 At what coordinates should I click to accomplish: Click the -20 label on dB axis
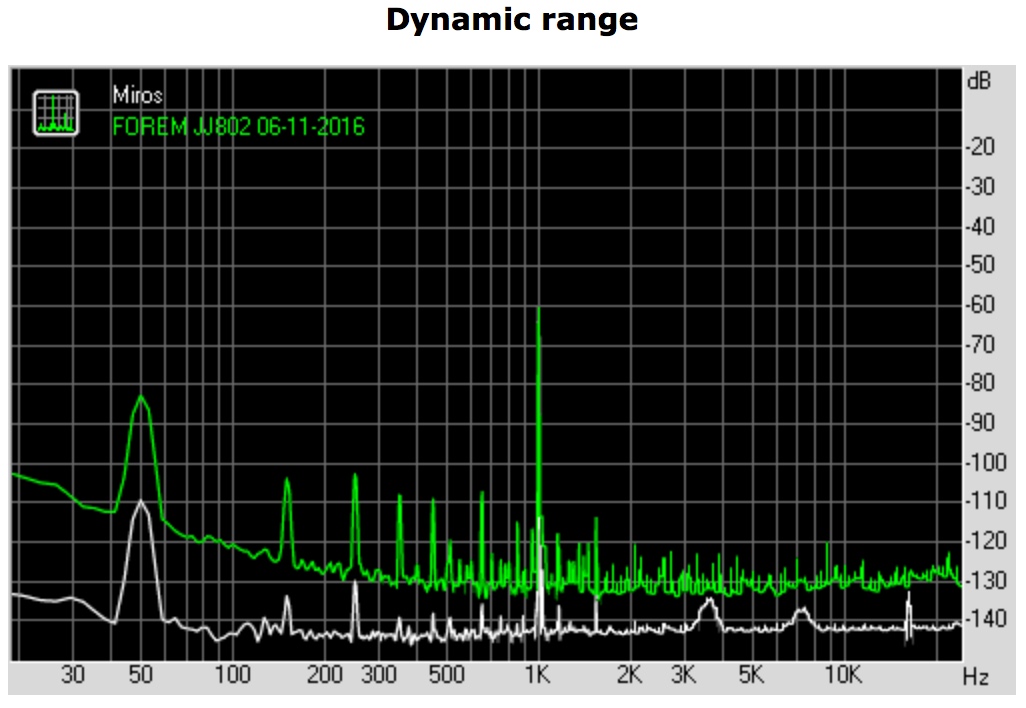click(x=981, y=147)
